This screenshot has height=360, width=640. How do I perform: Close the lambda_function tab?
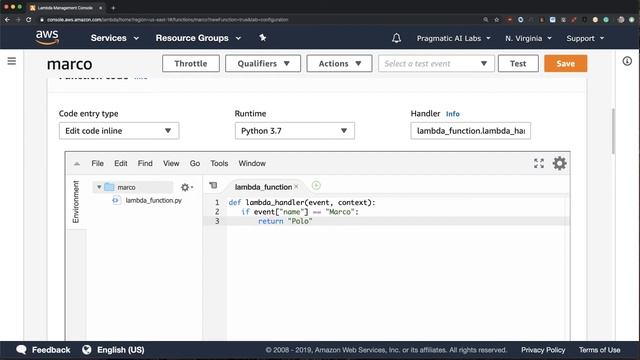coord(296,187)
